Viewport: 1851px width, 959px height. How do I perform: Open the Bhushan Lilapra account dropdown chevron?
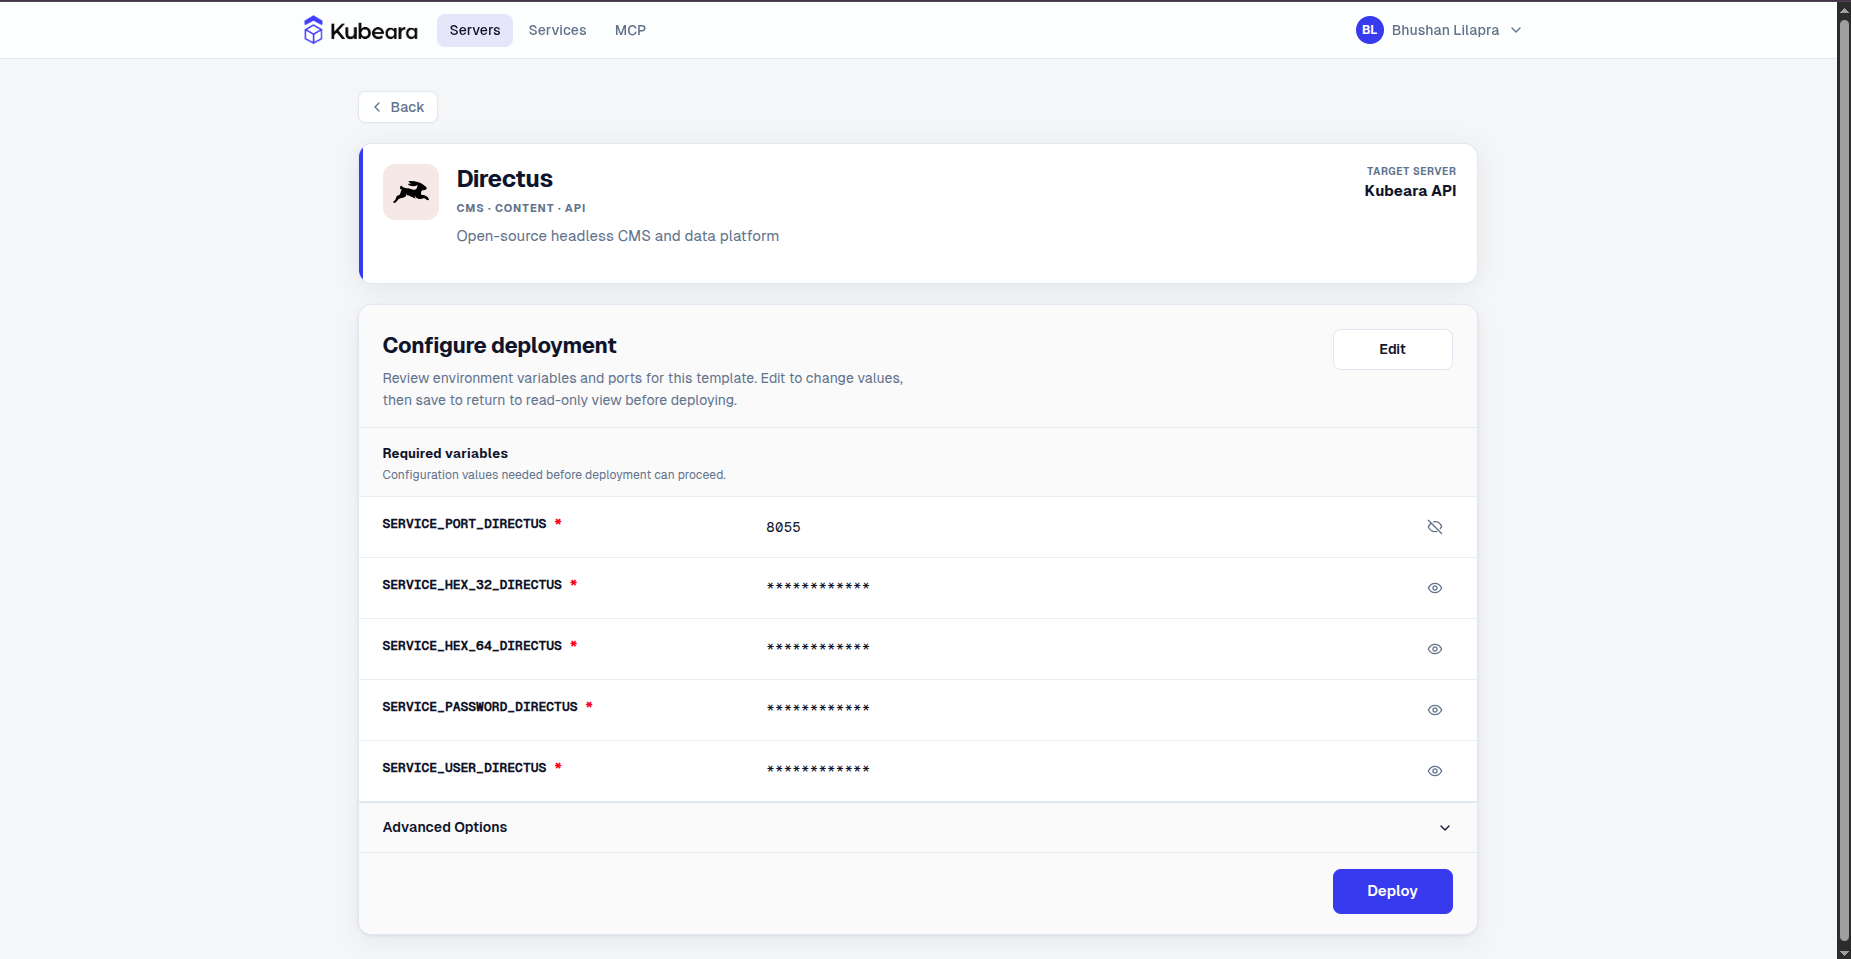pos(1516,30)
